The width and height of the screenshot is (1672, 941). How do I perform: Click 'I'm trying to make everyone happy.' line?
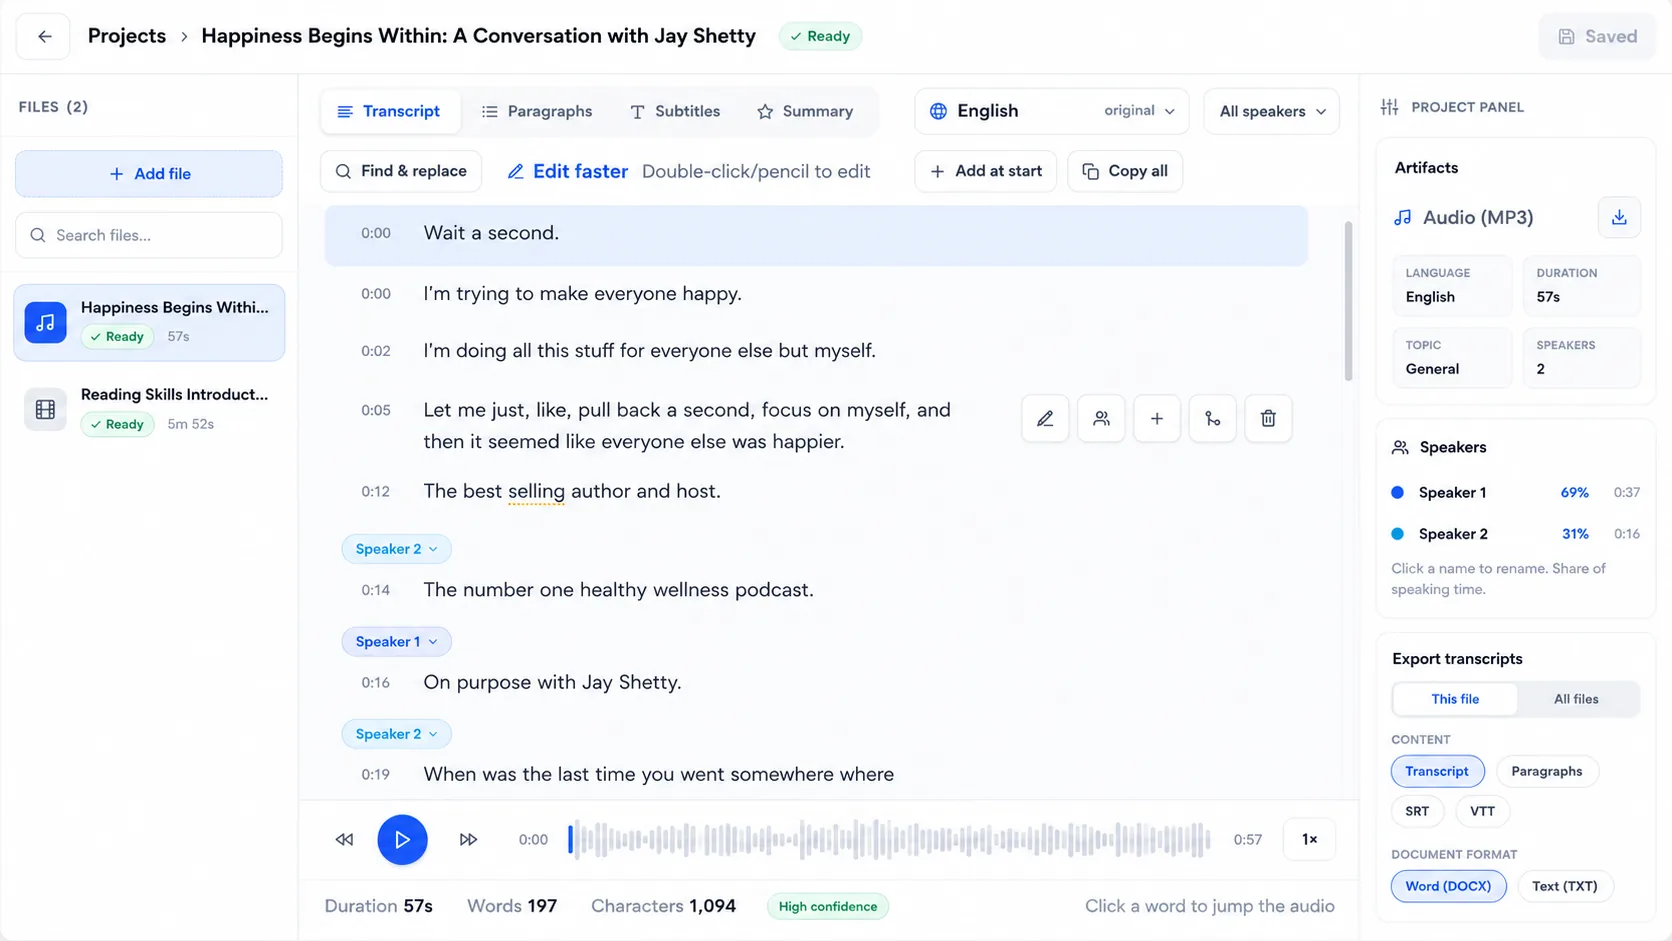click(582, 294)
